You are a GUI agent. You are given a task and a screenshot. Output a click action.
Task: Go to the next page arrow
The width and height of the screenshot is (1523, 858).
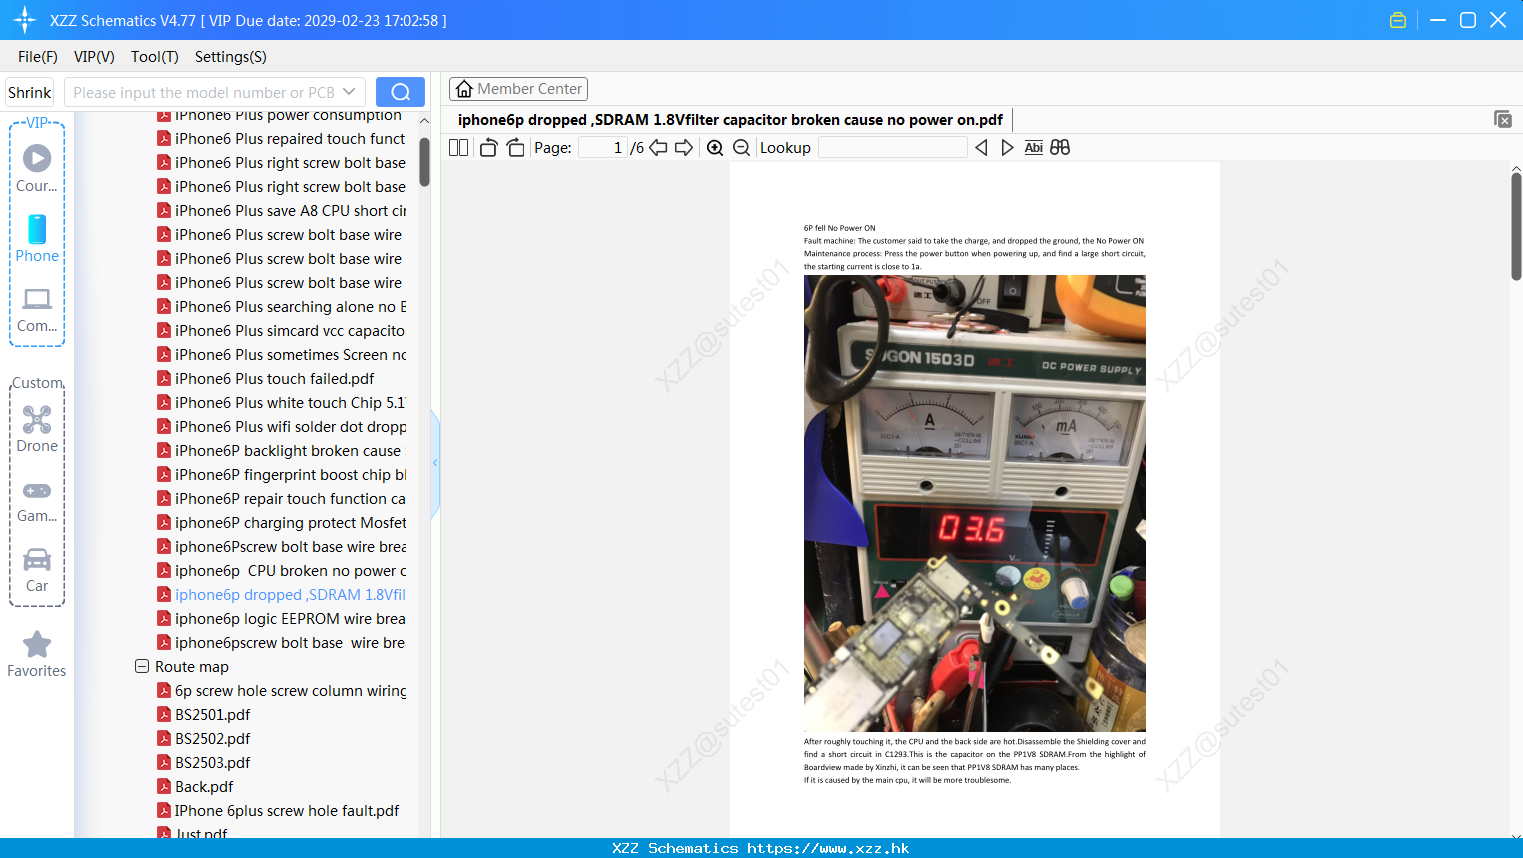(684, 147)
